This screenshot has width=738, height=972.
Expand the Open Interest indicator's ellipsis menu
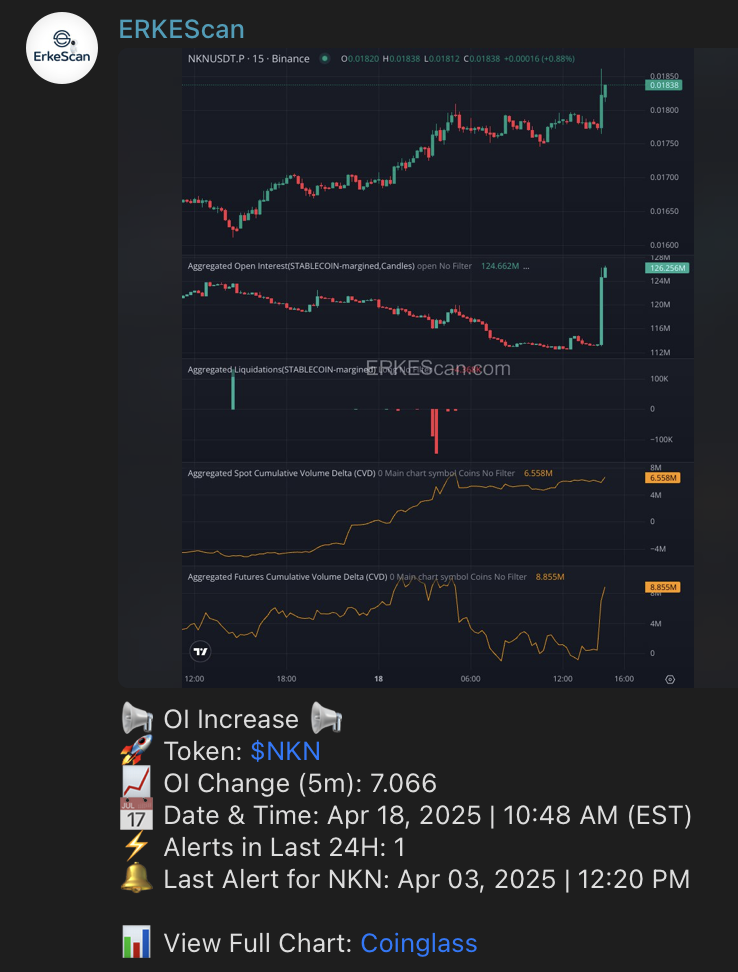point(527,266)
